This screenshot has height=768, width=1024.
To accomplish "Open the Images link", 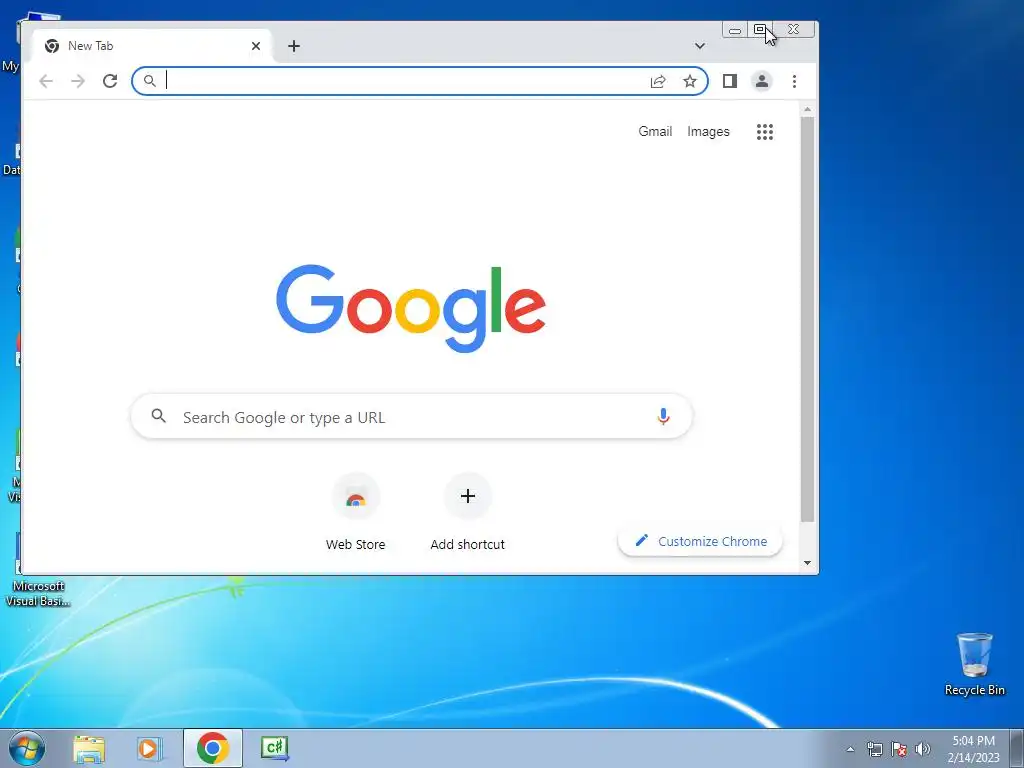I will click(x=708, y=131).
